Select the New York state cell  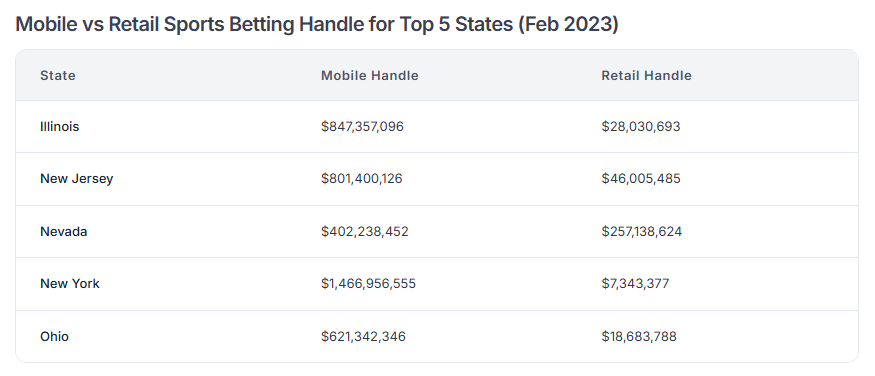[70, 283]
